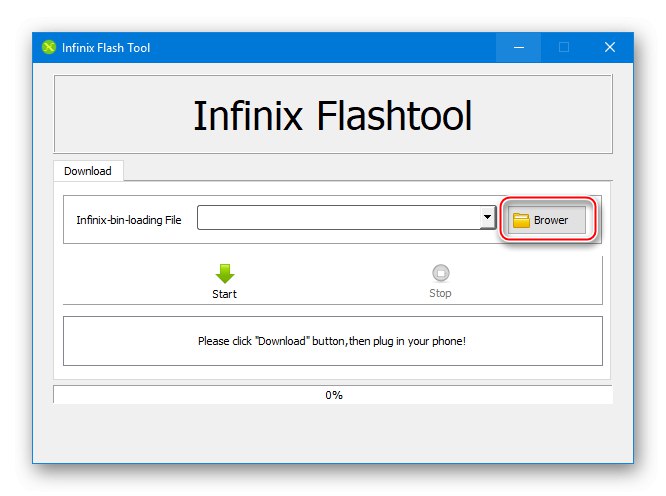Minimize the Infinix Flash Tool window

(518, 47)
